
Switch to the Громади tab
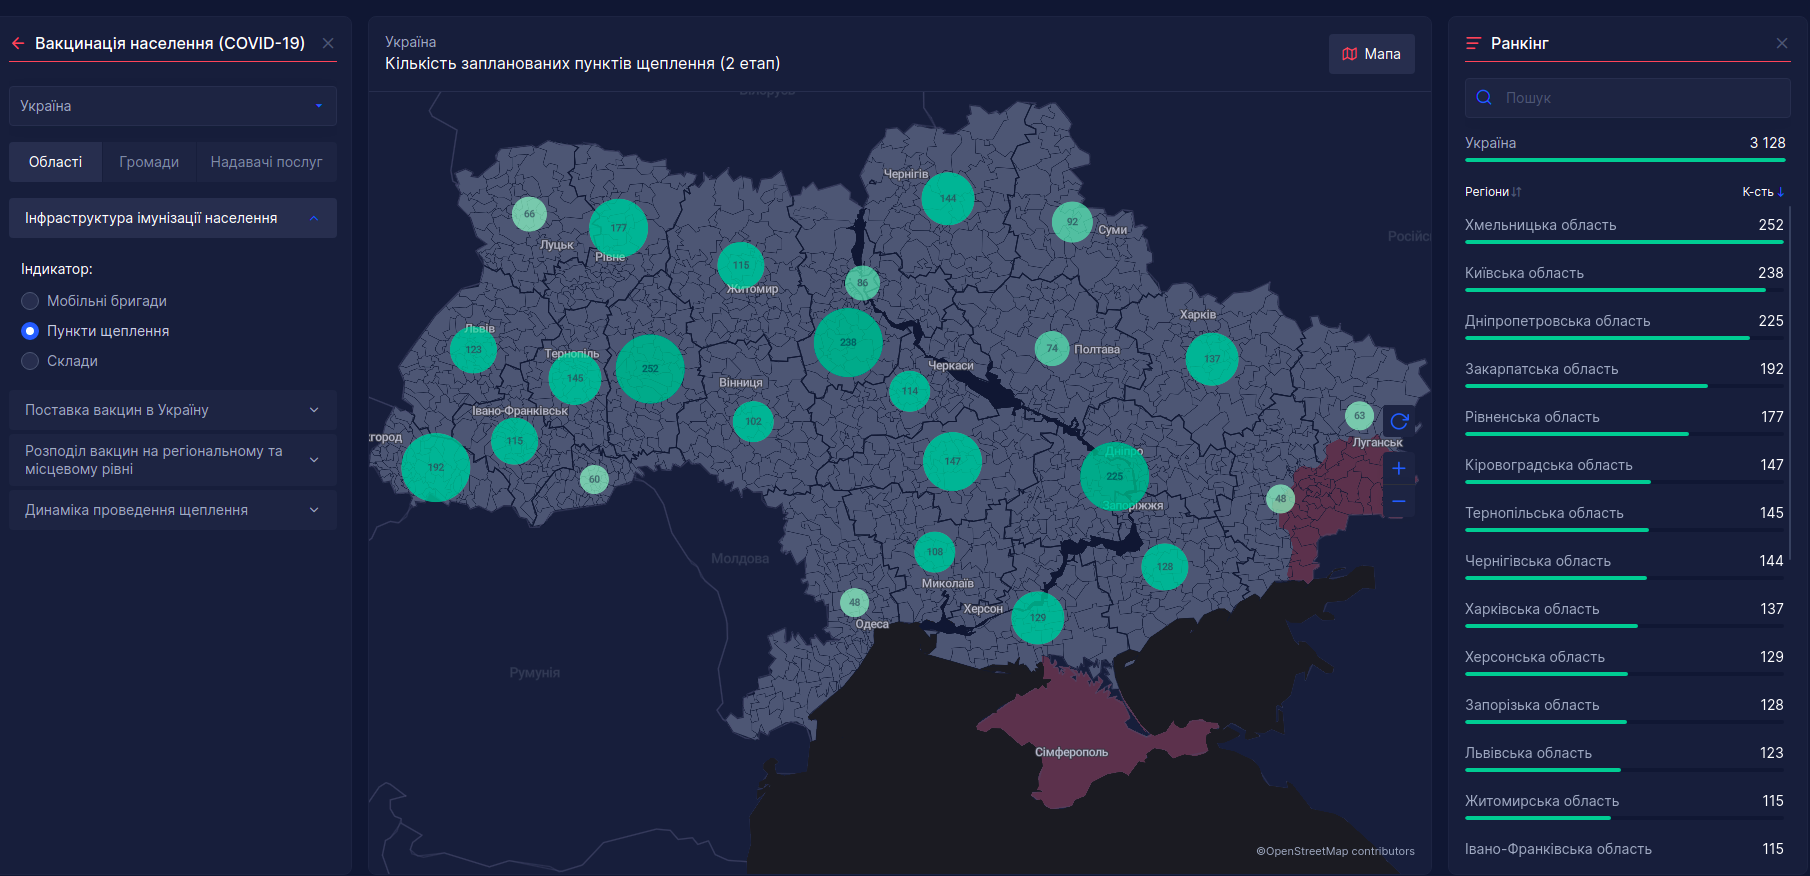[149, 162]
